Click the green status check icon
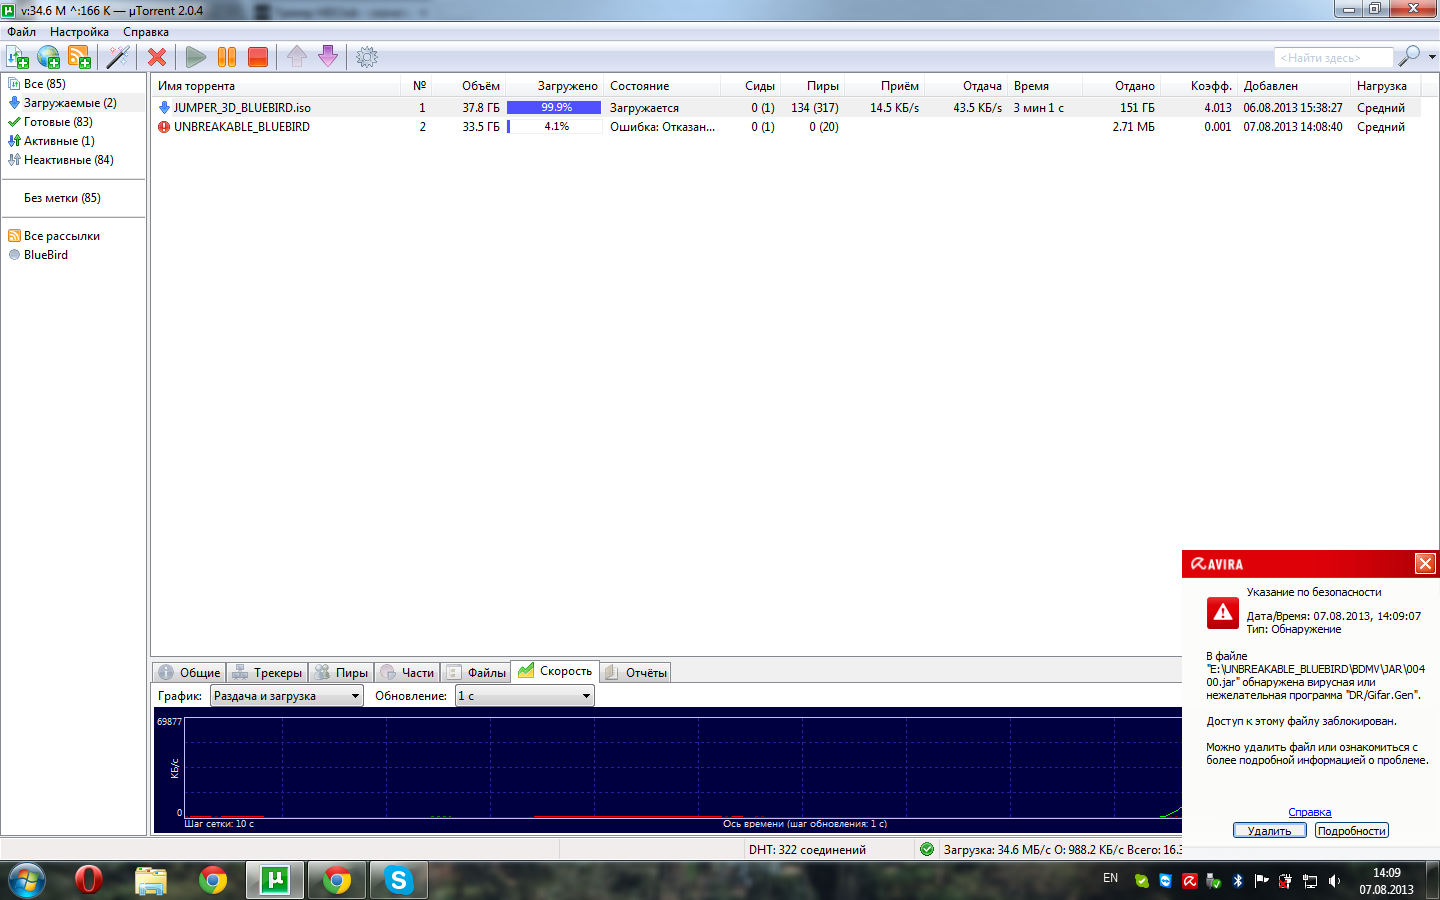The height and width of the screenshot is (900, 1440). pyautogui.click(x=927, y=849)
